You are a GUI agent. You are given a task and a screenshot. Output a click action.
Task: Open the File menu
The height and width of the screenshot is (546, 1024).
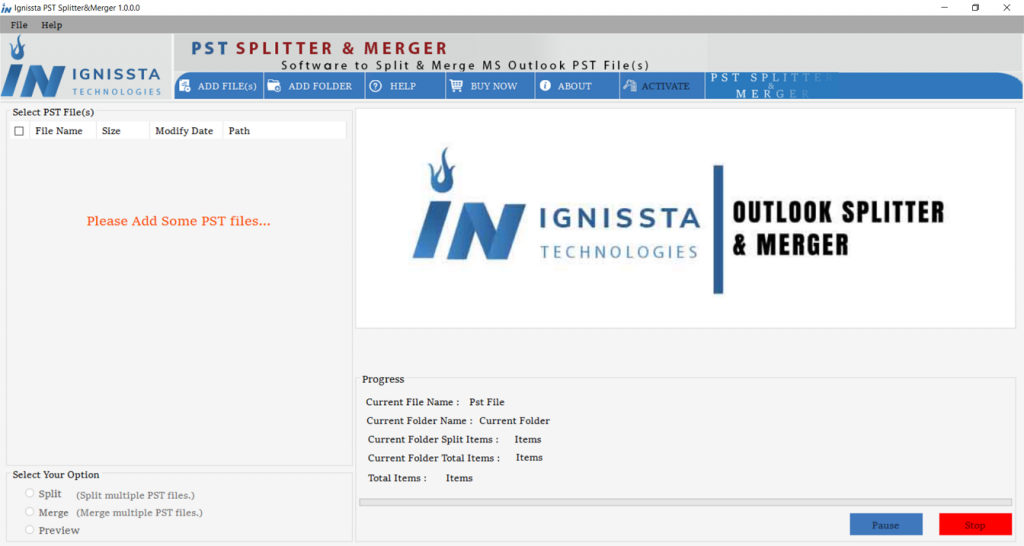19,25
